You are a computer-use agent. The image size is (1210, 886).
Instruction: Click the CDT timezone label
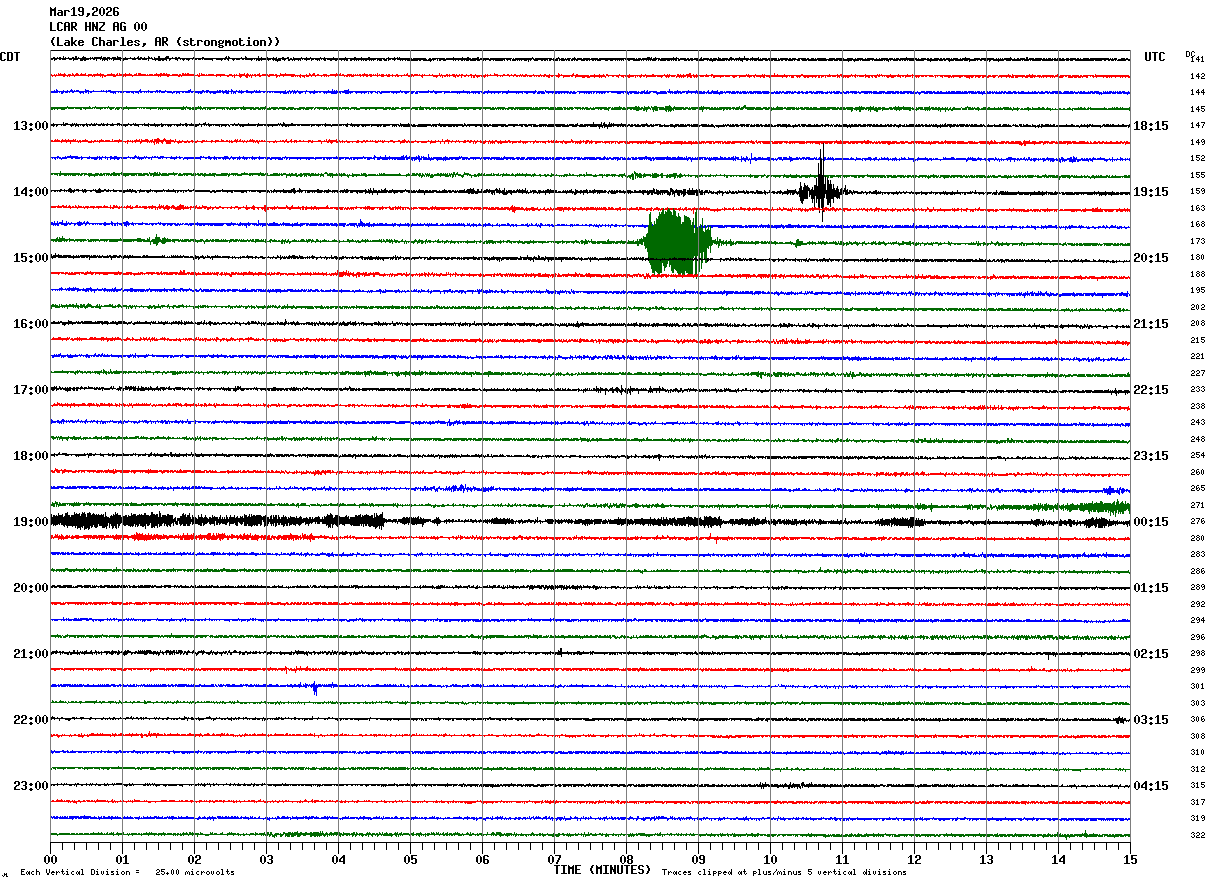click(10, 57)
